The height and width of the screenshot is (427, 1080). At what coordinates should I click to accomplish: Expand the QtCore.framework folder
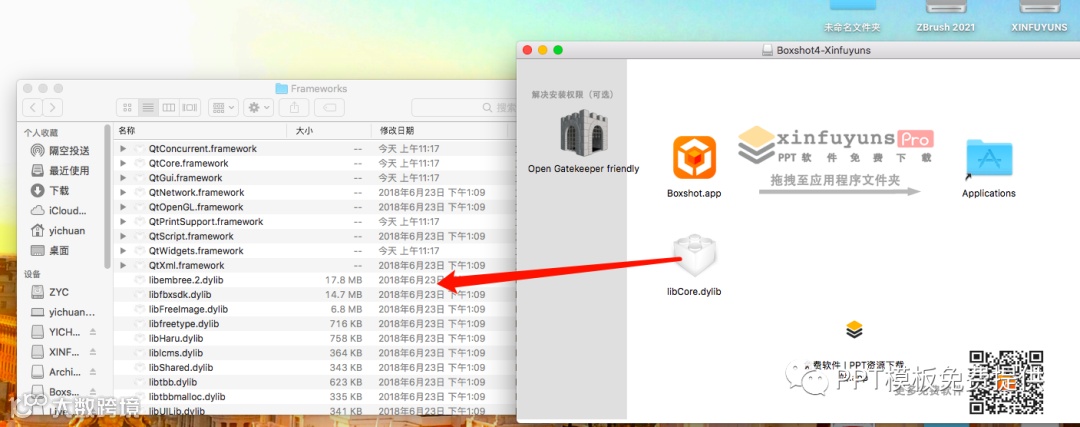point(123,163)
